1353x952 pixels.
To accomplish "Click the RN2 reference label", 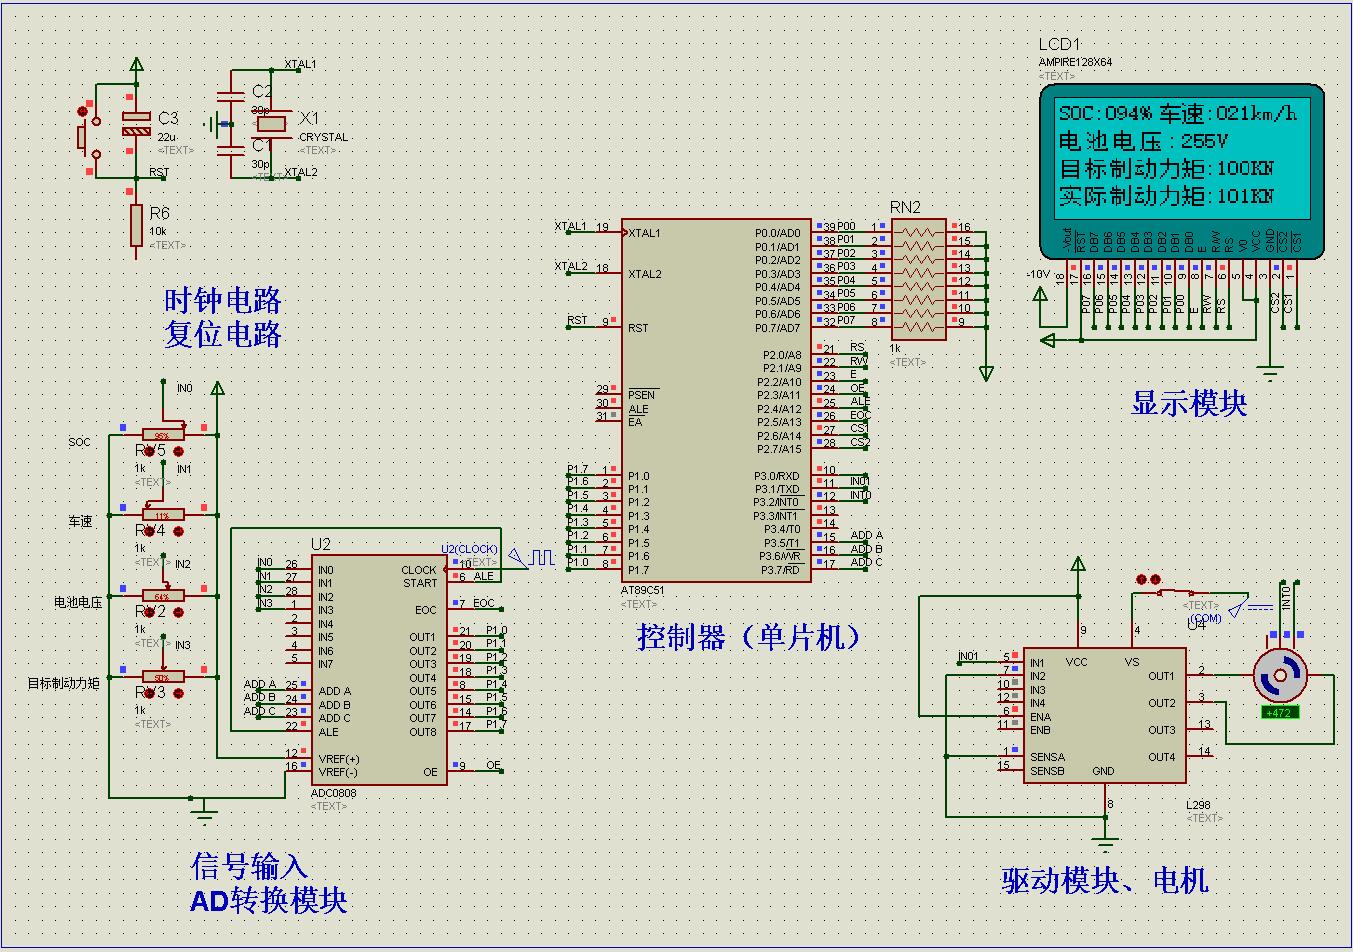I will click(905, 208).
